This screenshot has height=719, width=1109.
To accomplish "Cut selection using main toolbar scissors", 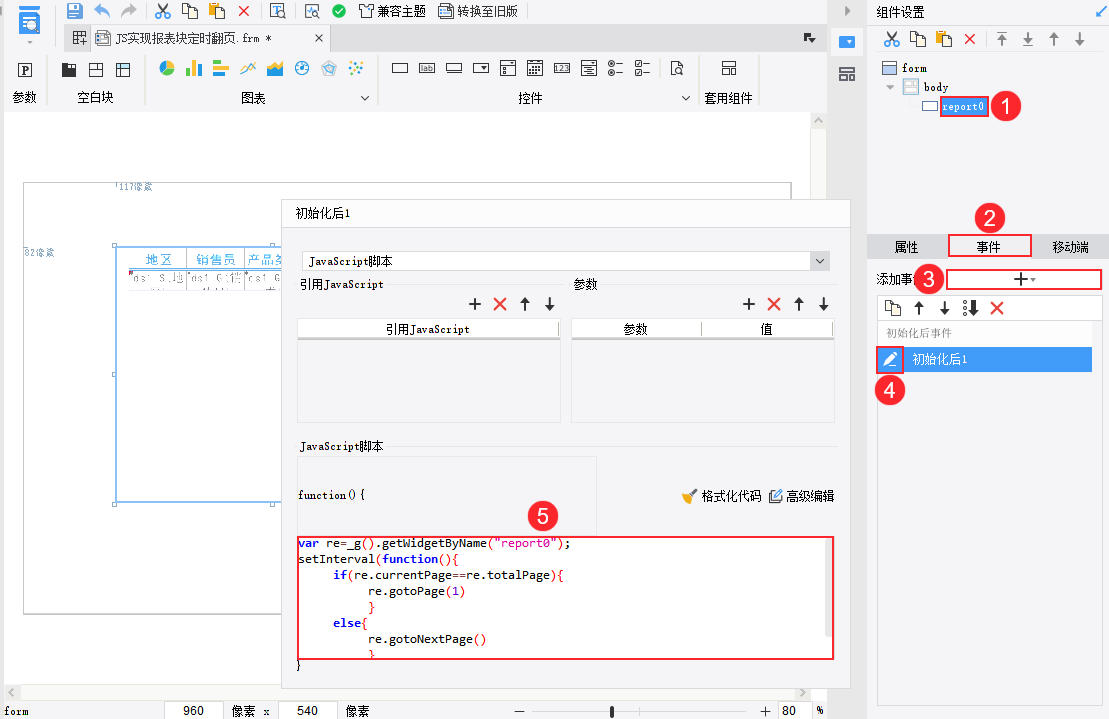I will tap(163, 11).
